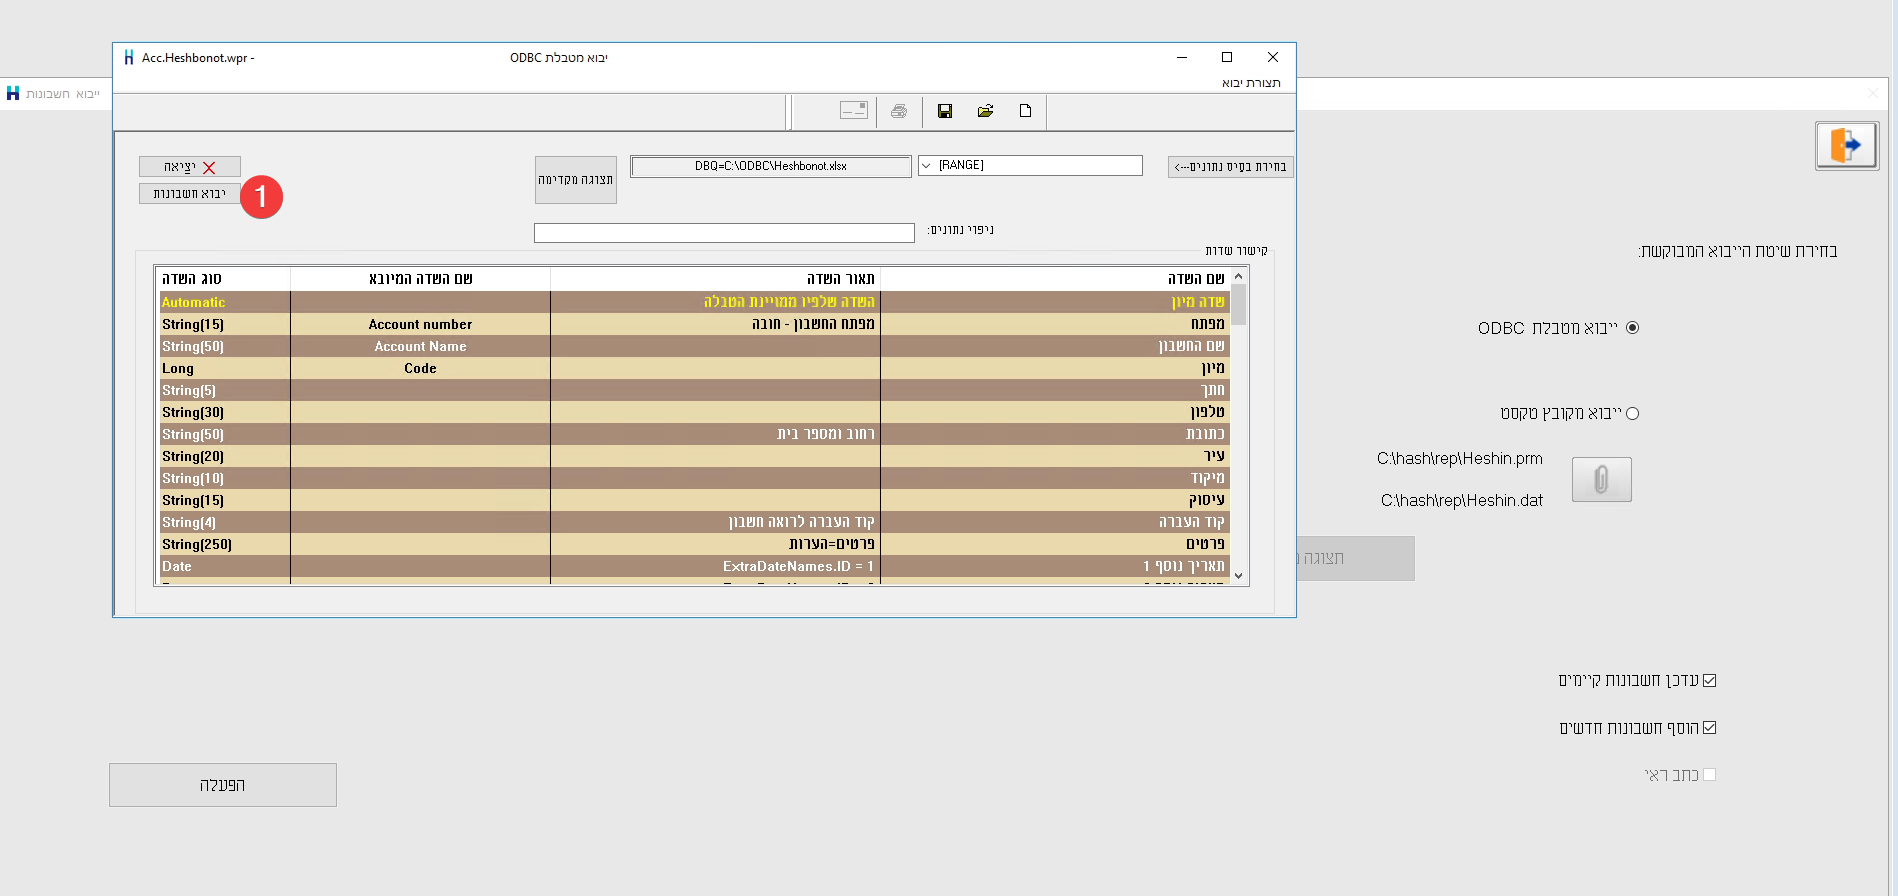Viewport: 1898px width, 896px height.
Task: Click the orange exit door icon
Action: pos(1846,146)
